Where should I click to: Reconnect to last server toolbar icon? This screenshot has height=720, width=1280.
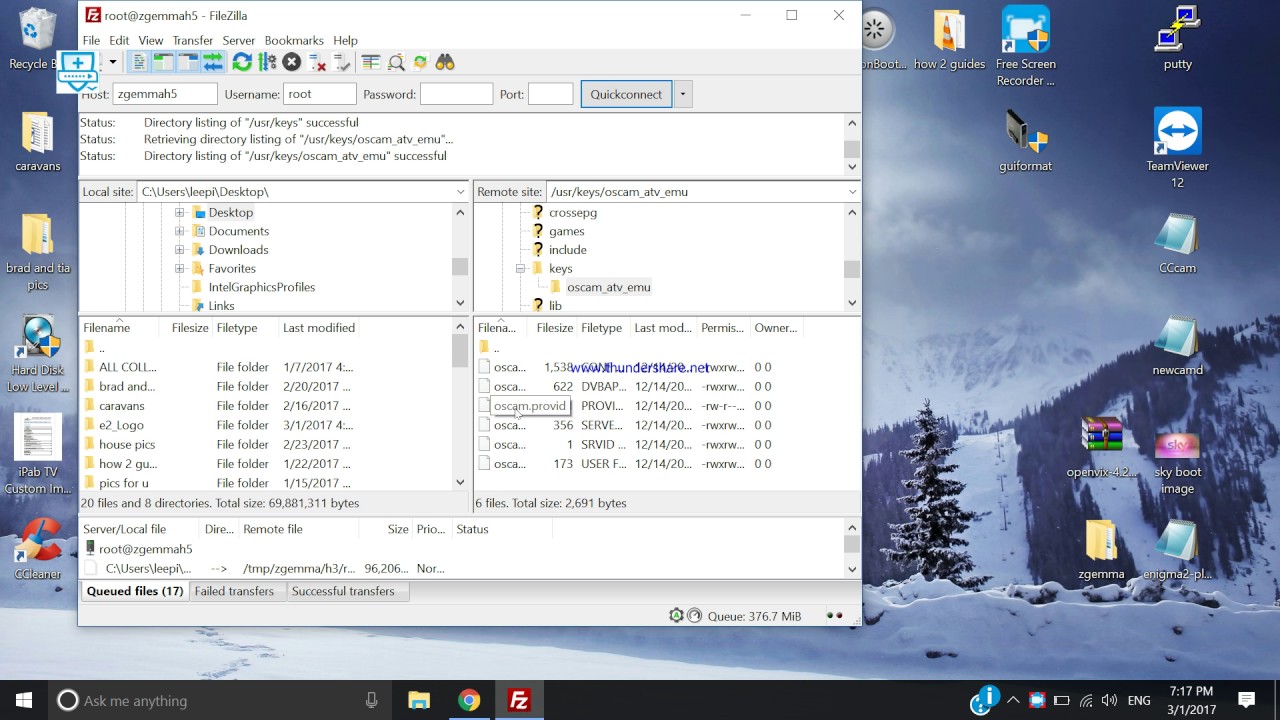(342, 62)
